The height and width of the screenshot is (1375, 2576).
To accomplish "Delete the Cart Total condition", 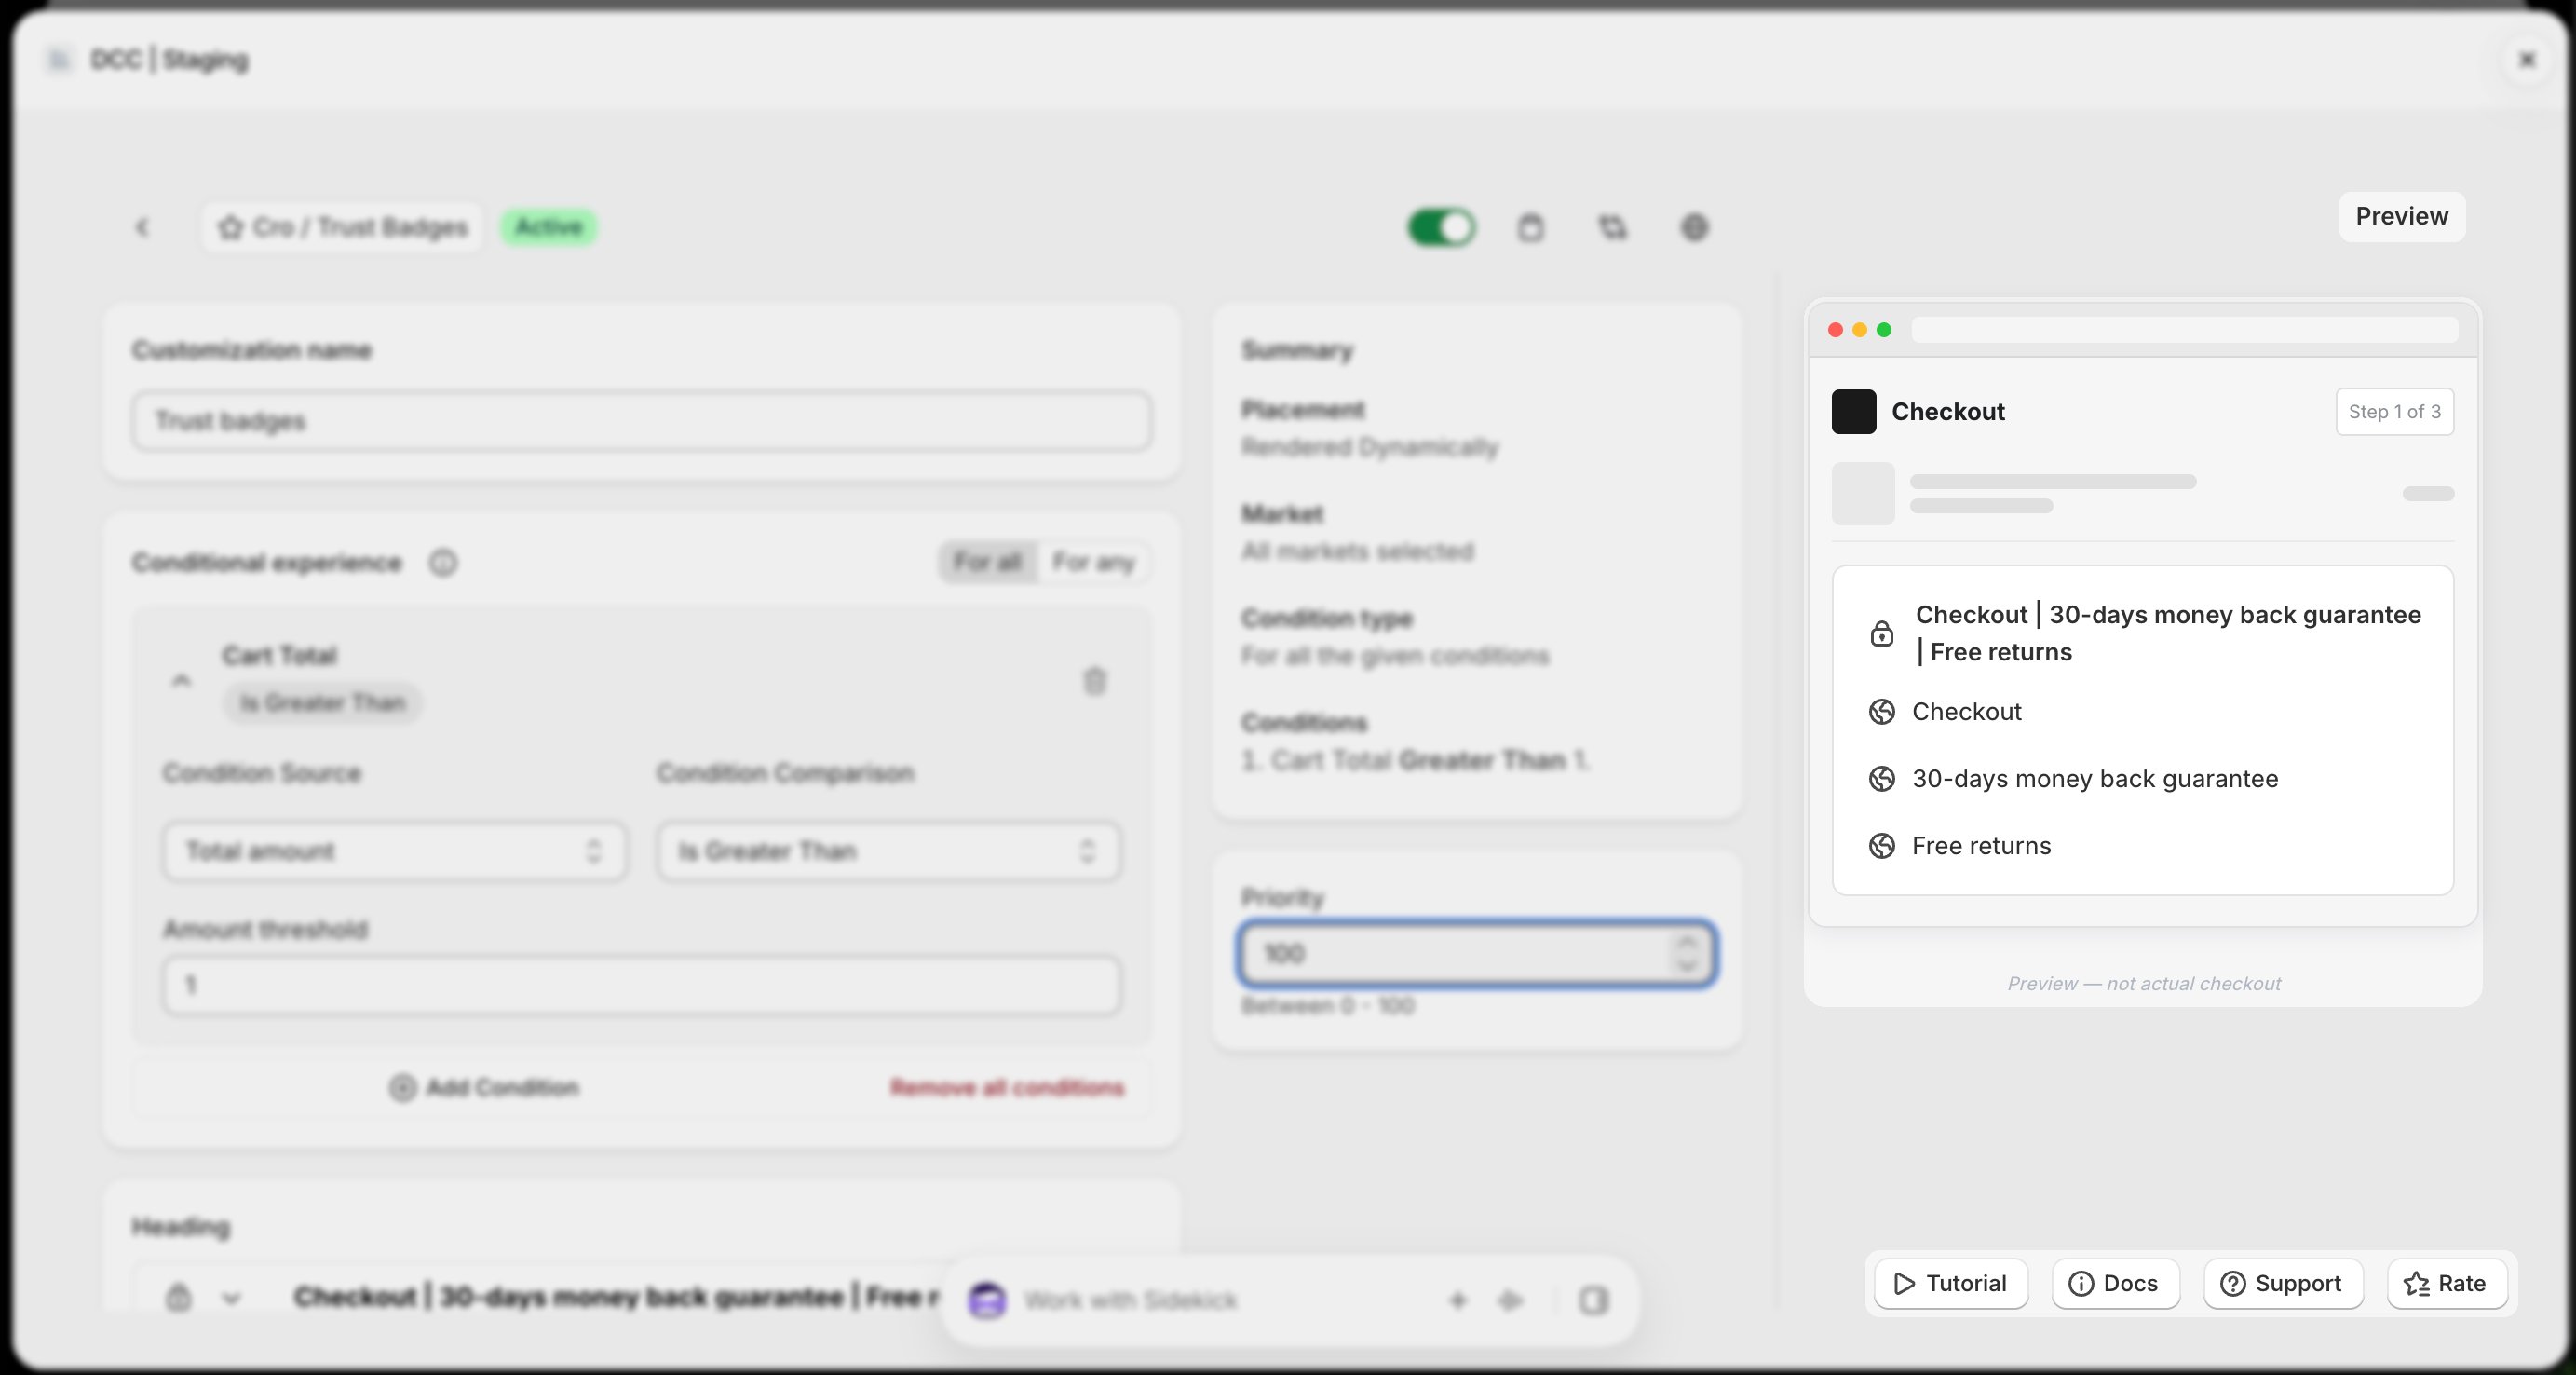I will click(x=1095, y=681).
